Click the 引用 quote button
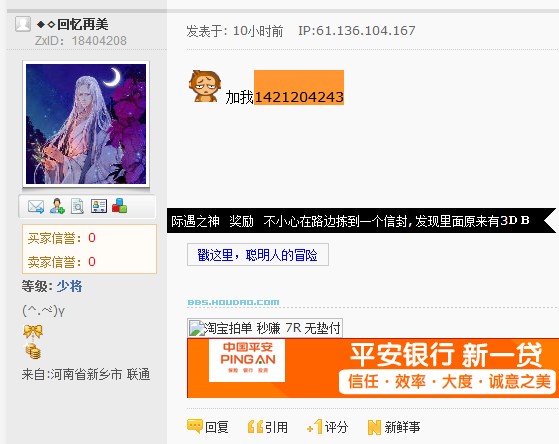This screenshot has width=559, height=444. 268,427
